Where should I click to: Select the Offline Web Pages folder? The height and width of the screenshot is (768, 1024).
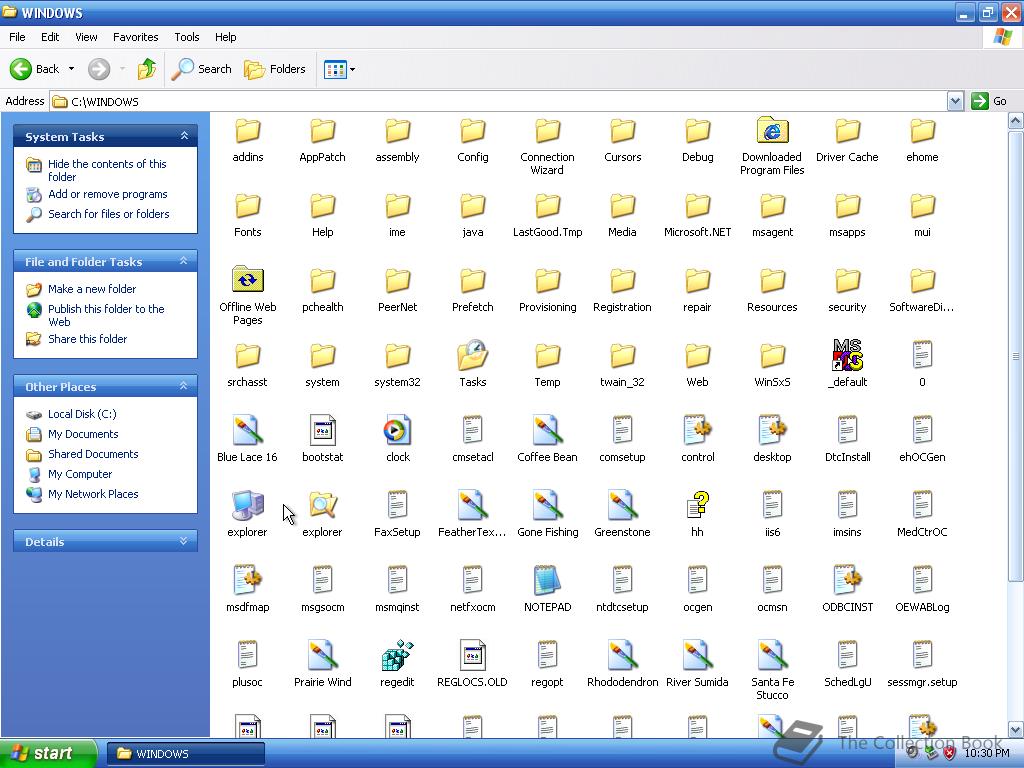[x=248, y=280]
